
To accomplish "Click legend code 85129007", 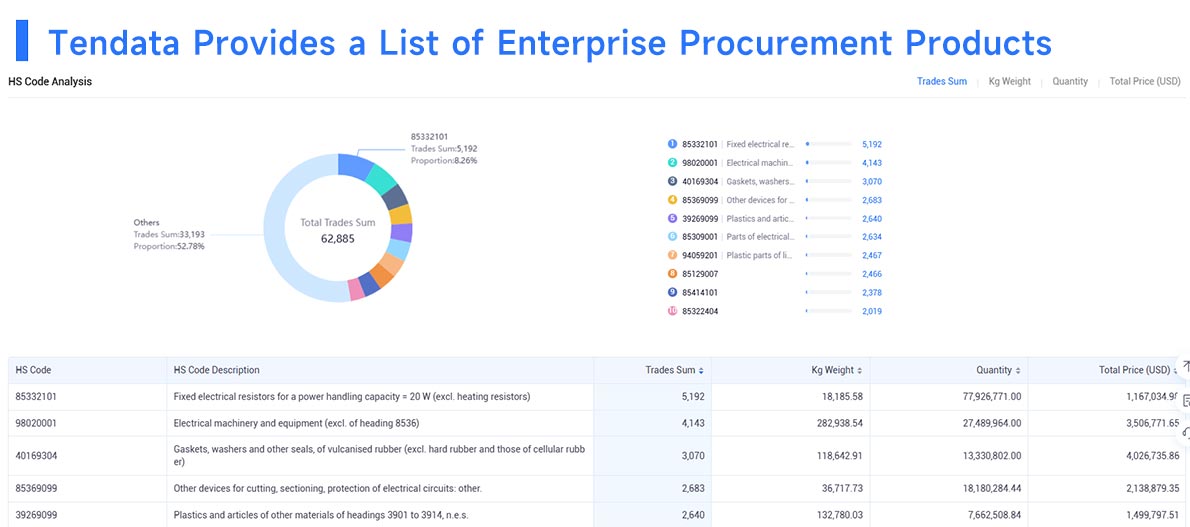I will pyautogui.click(x=700, y=273).
